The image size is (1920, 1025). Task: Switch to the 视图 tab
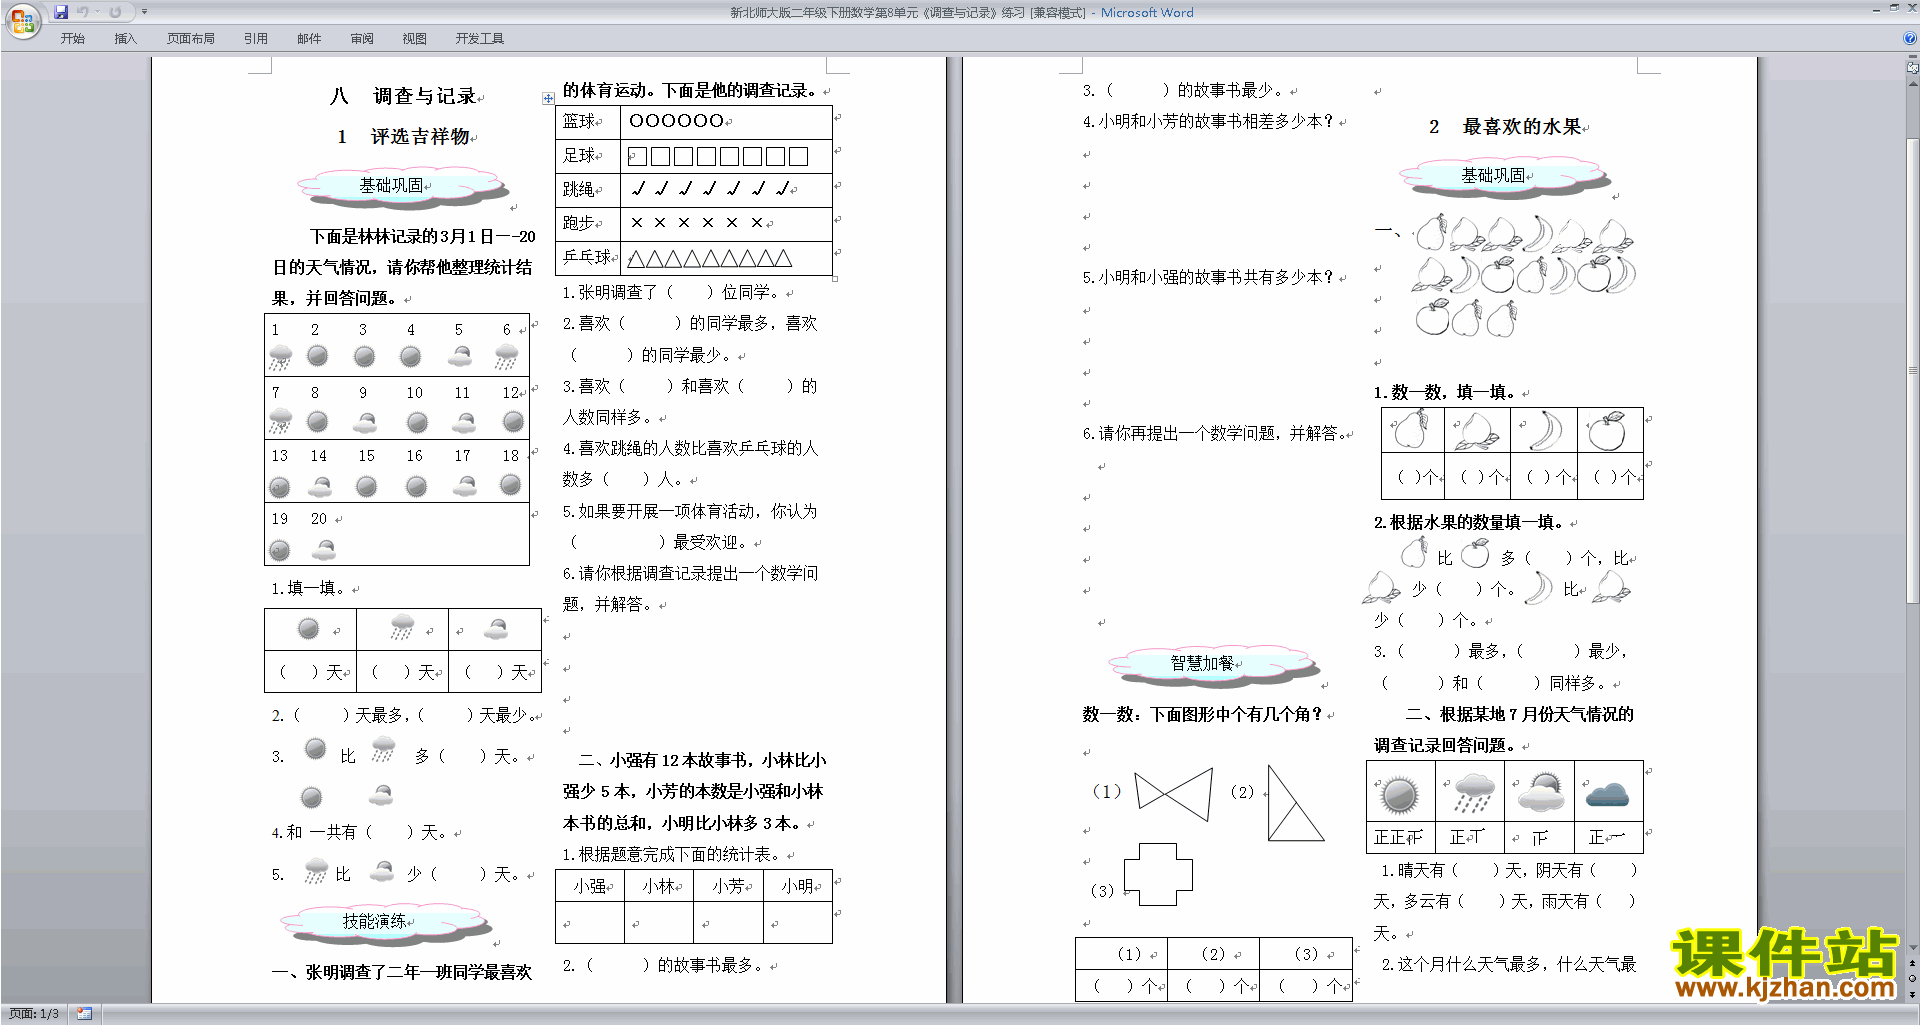pos(414,39)
